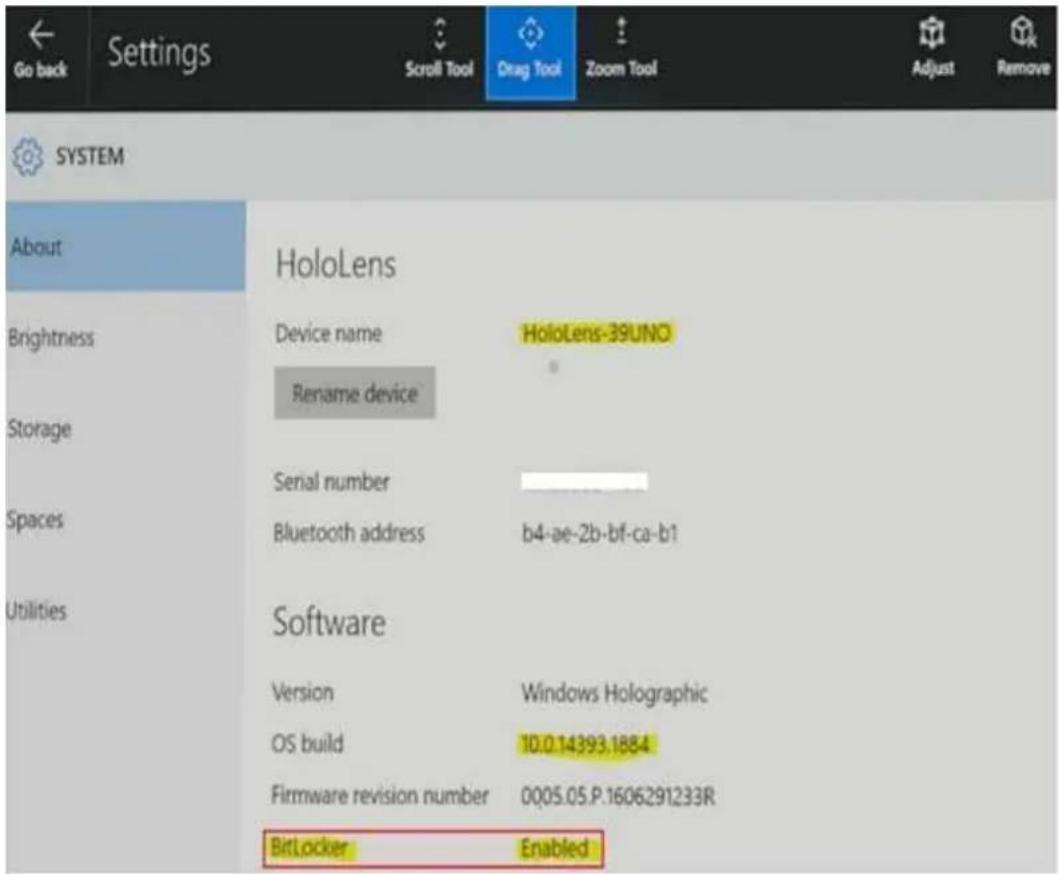Viewport: 1059px width, 874px height.
Task: Select the Scroll Tool
Action: tap(439, 50)
